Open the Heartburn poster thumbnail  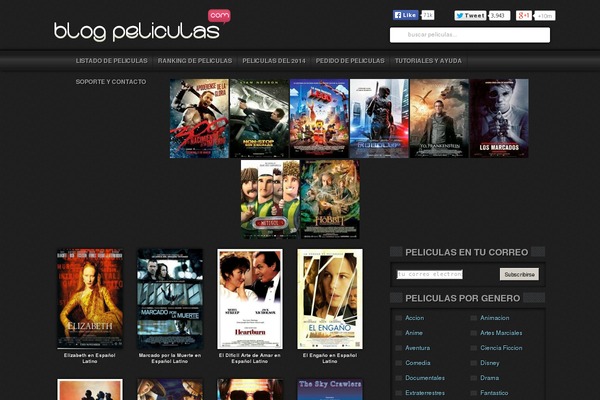pos(250,299)
